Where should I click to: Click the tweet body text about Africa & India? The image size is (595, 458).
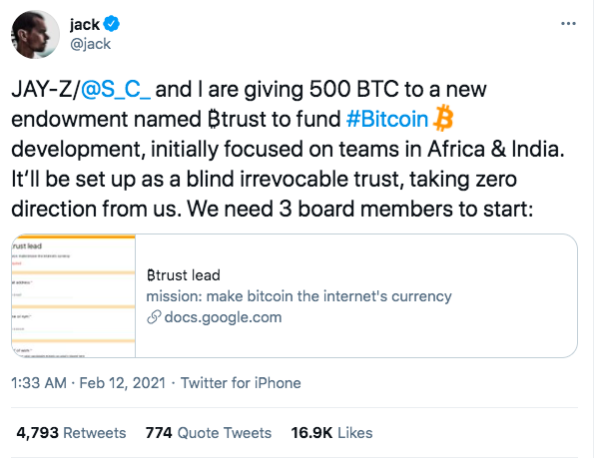[288, 149]
